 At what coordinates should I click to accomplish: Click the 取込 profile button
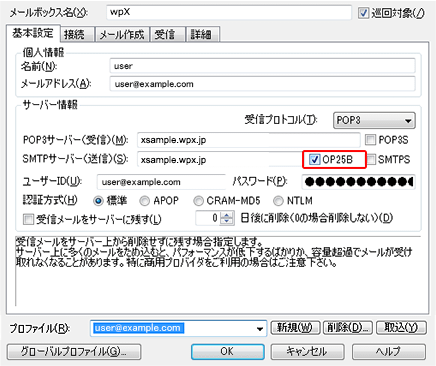coord(401,328)
